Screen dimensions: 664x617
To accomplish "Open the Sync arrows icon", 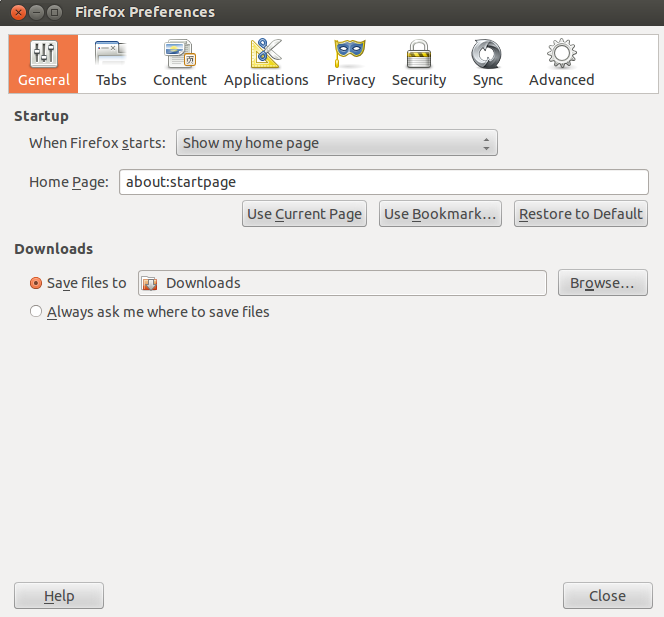I will tap(487, 54).
